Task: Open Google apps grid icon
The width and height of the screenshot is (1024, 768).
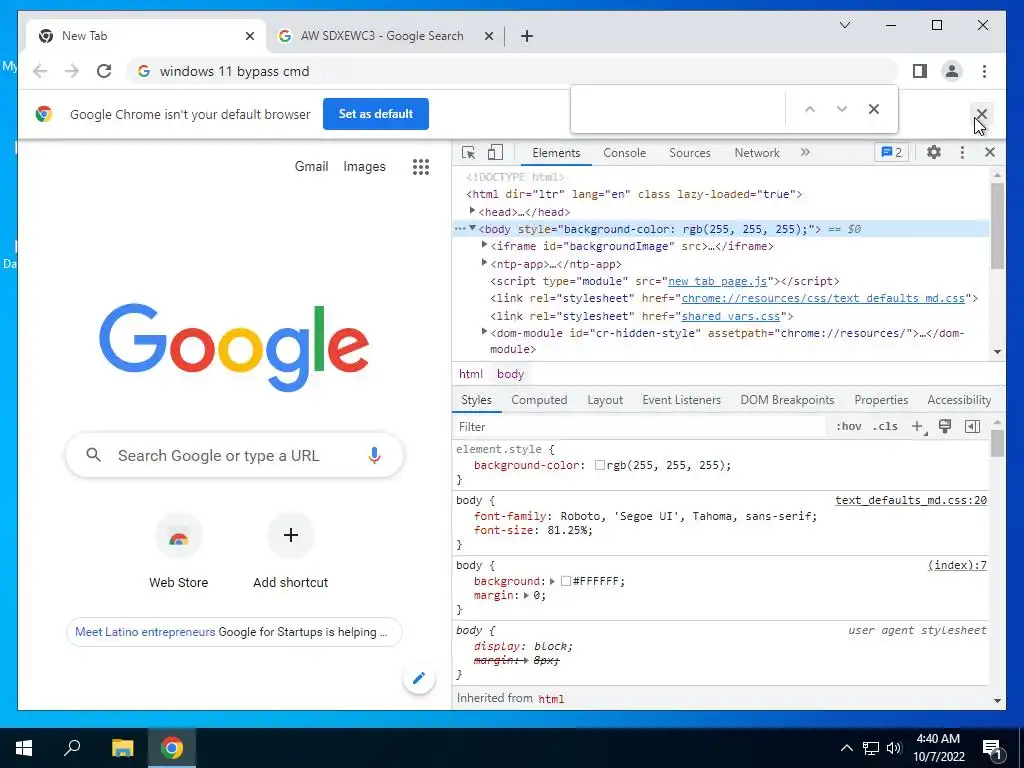Action: (421, 167)
